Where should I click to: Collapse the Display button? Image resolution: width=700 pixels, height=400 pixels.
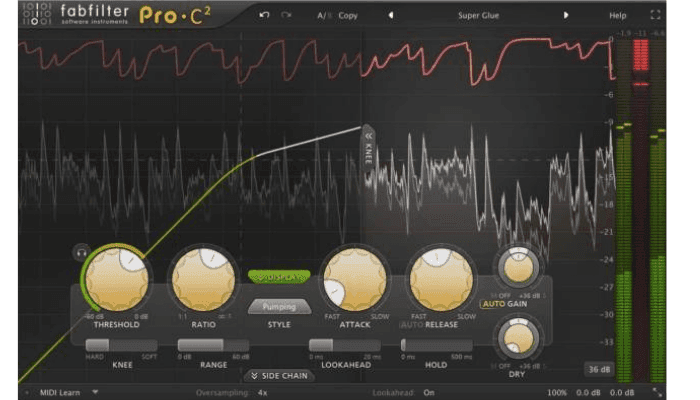click(279, 277)
